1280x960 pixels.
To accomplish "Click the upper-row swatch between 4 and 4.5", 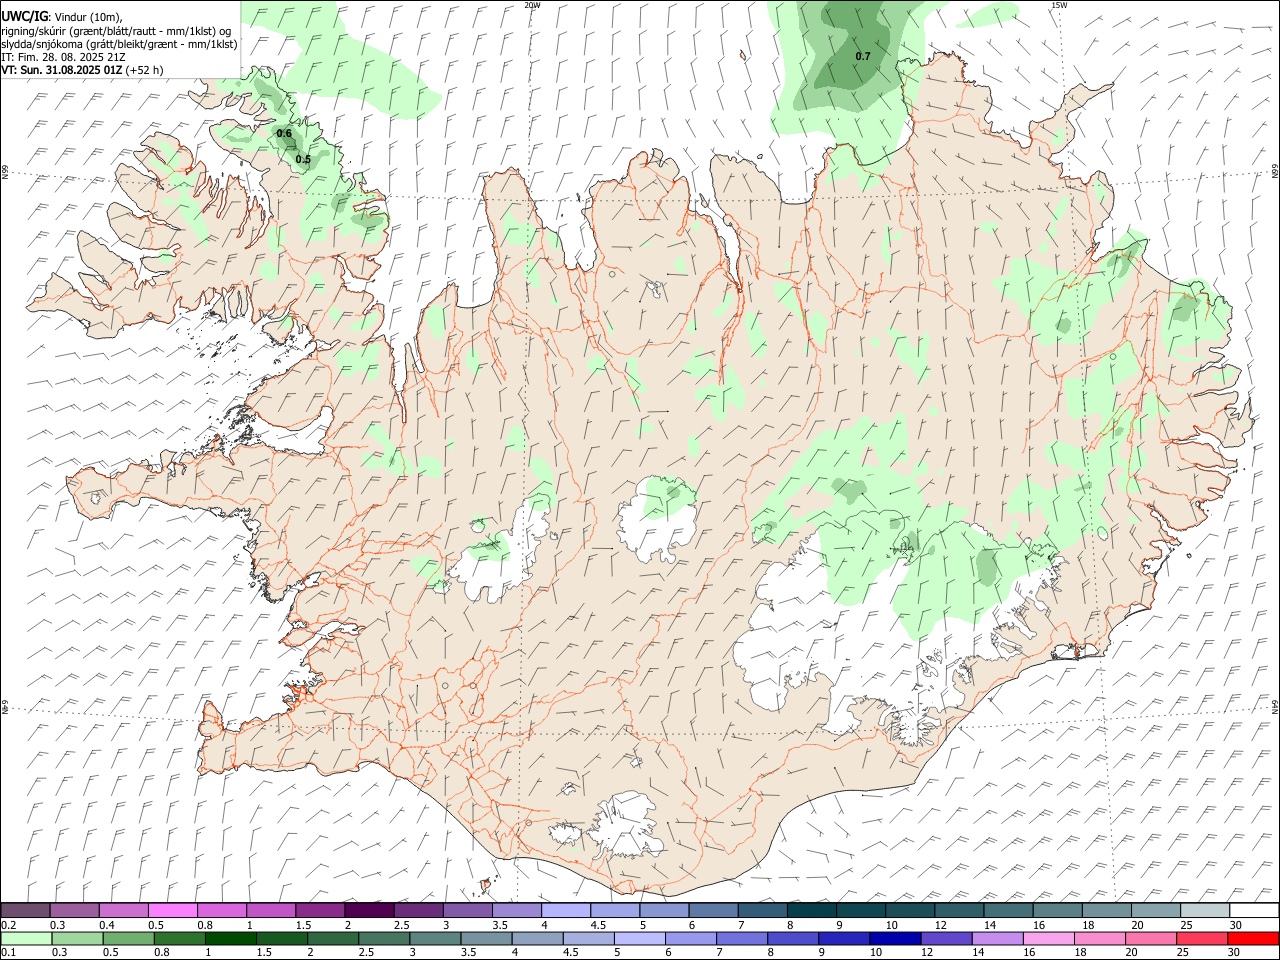I will click(566, 911).
